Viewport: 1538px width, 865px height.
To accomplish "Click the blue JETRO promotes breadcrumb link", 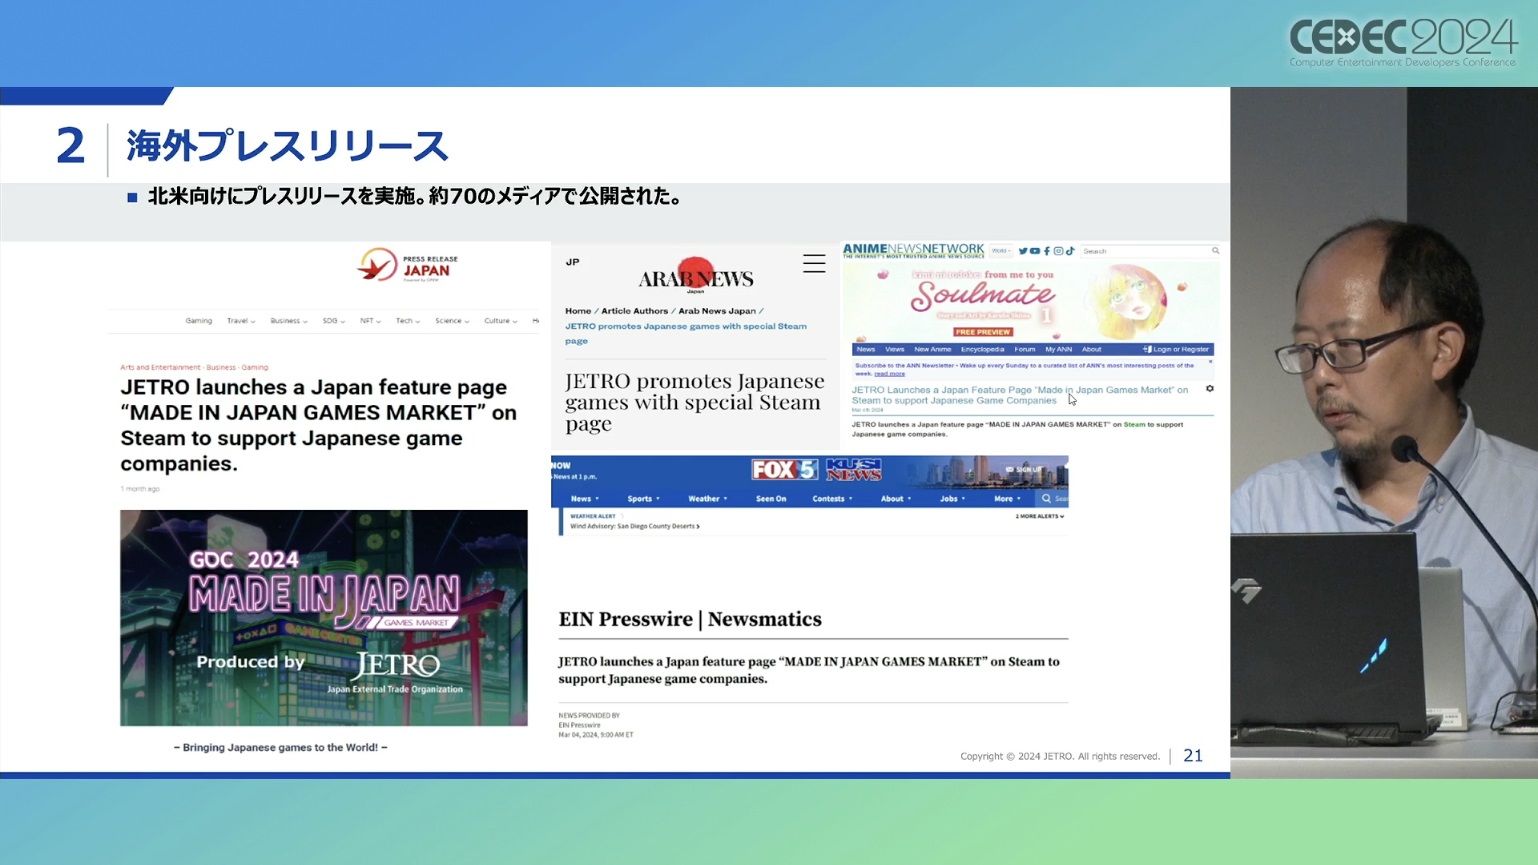I will (x=686, y=333).
